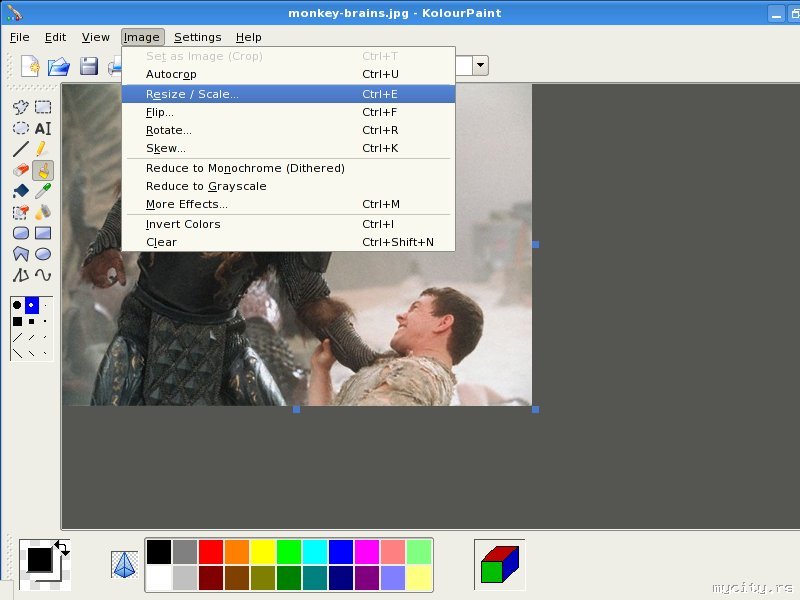
Task: Select the Polygon tool
Action: click(20, 254)
